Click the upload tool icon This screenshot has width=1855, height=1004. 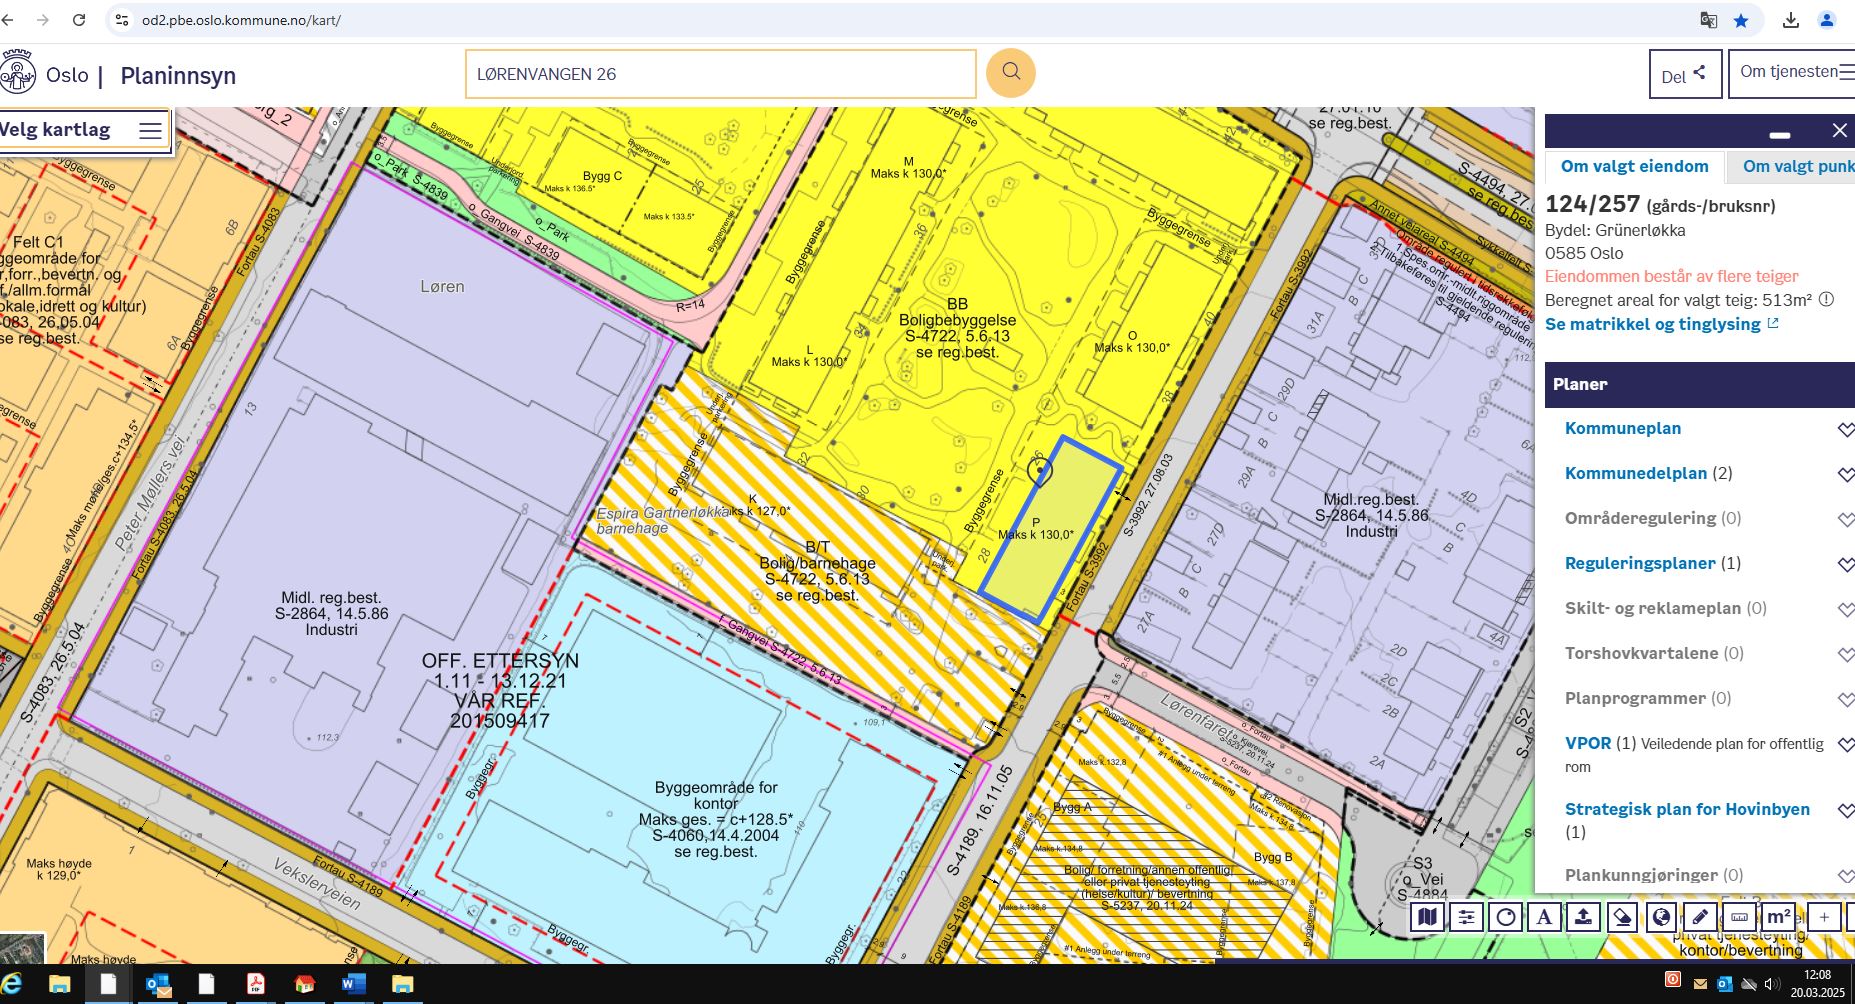(x=1584, y=917)
